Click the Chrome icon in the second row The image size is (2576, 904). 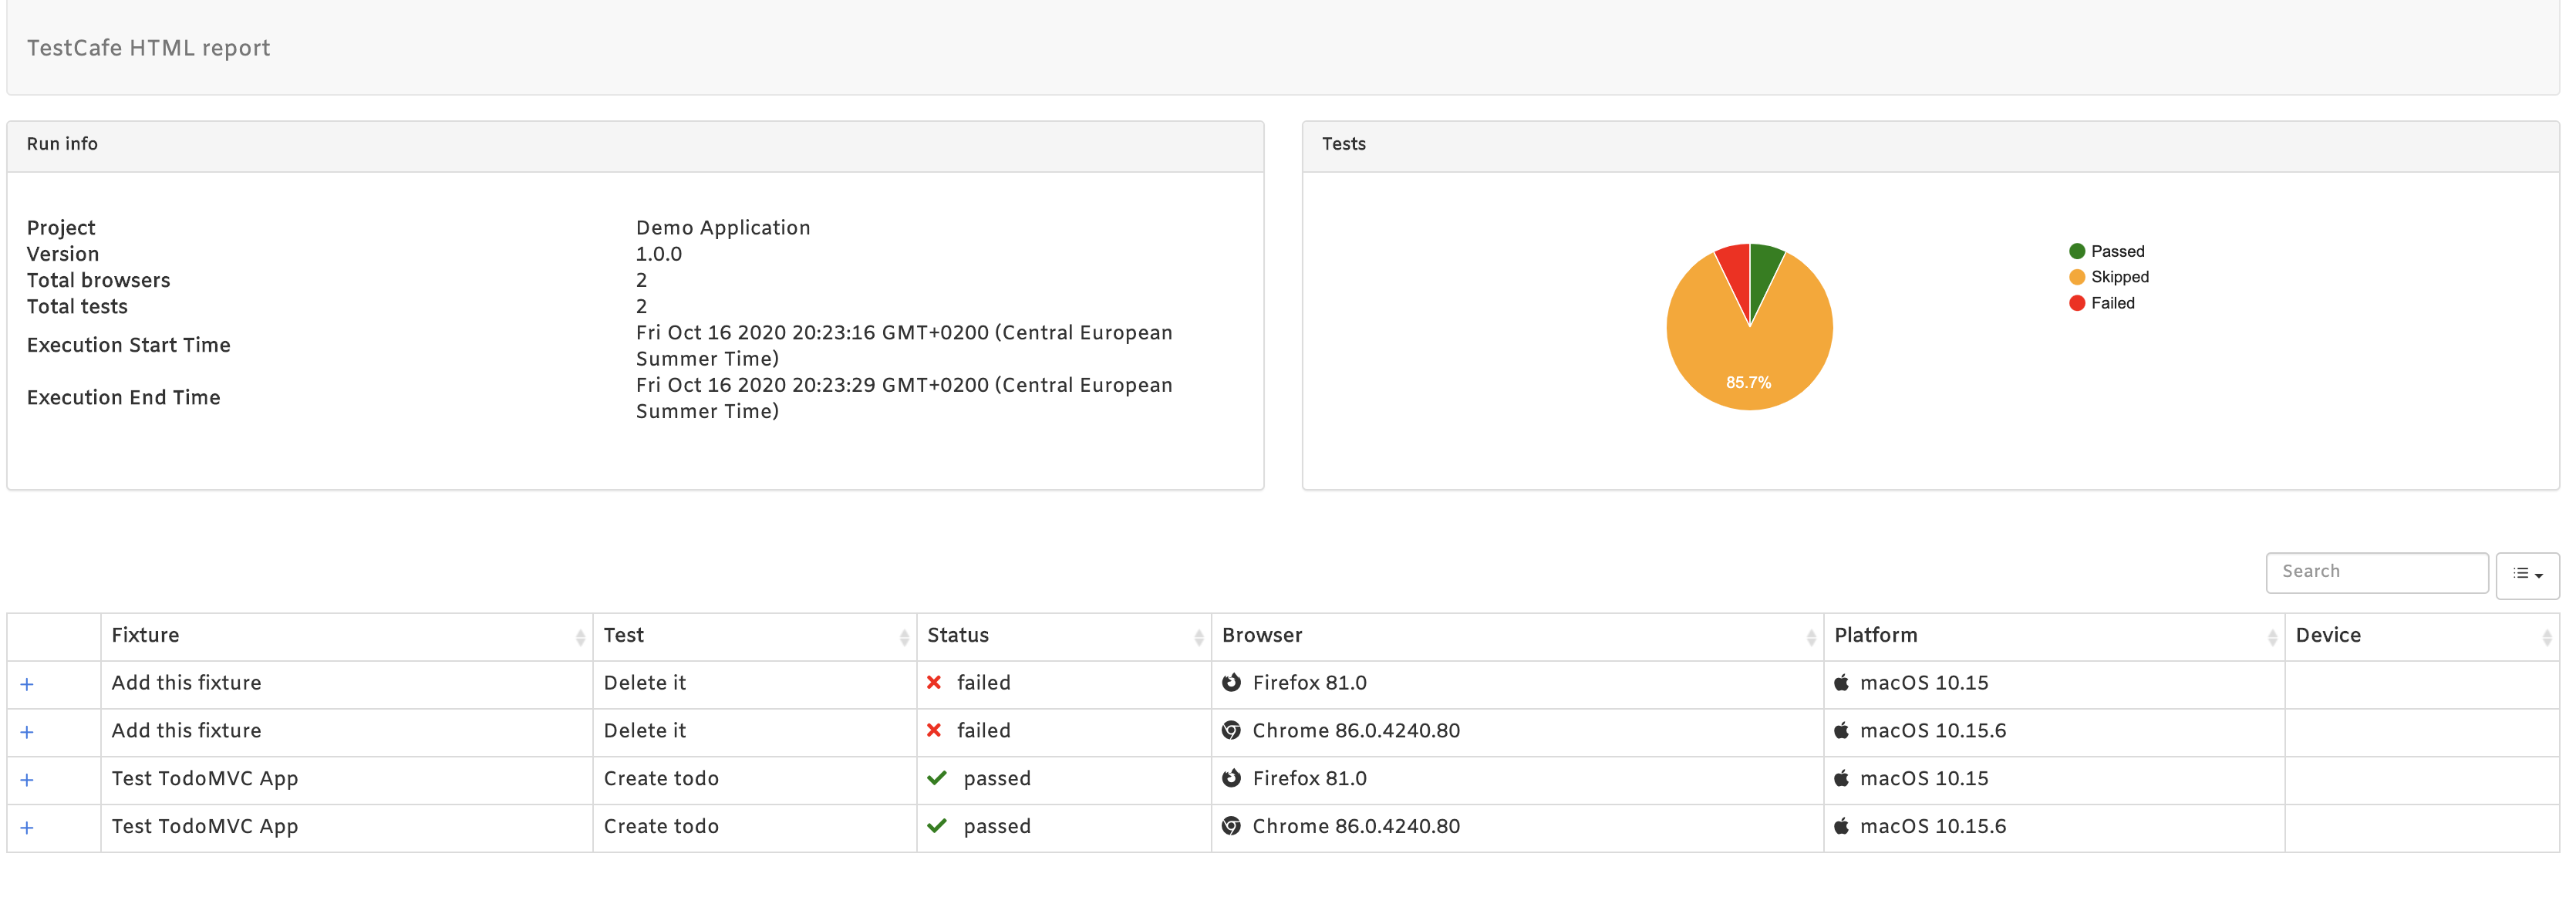(x=1231, y=731)
